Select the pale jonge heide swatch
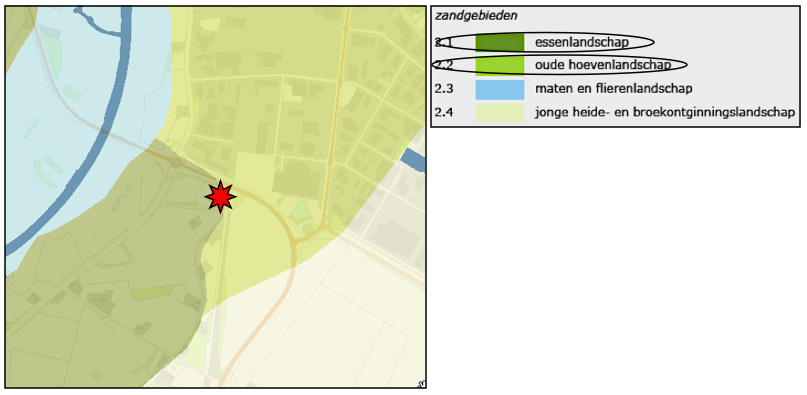This screenshot has width=807, height=395. [499, 112]
